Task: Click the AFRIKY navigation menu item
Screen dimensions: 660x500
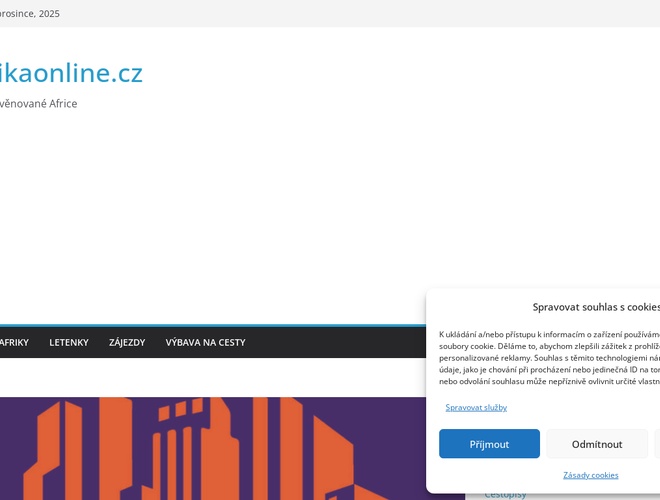Action: point(14,342)
